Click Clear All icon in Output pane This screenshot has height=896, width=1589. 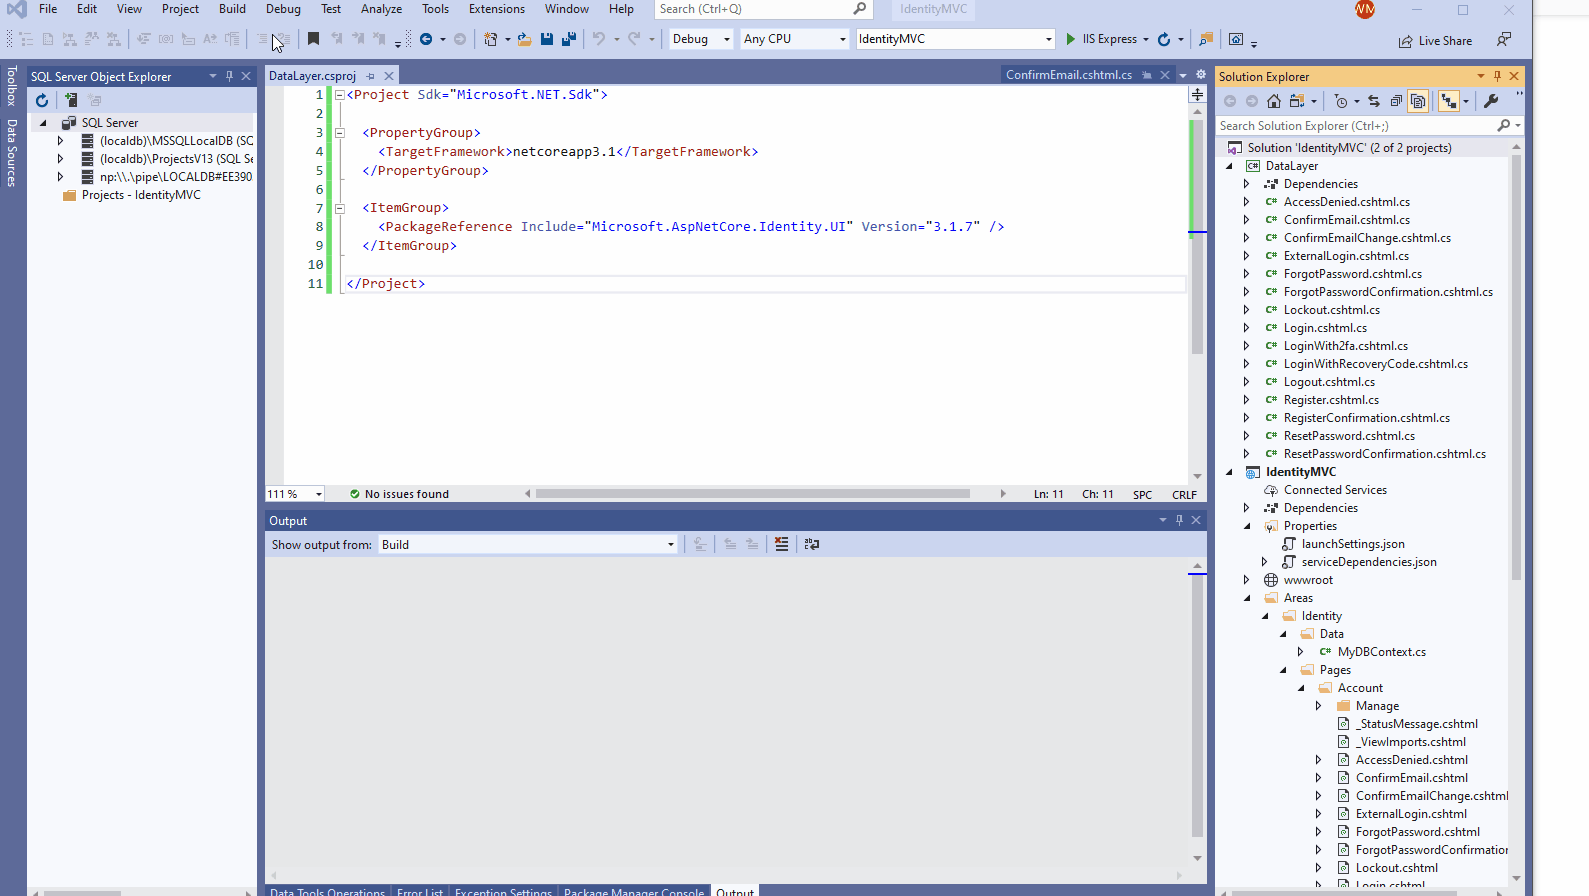click(782, 544)
